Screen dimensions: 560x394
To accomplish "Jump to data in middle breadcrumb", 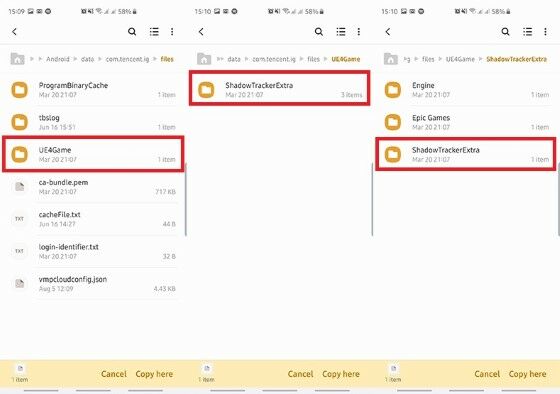I will 234,59.
